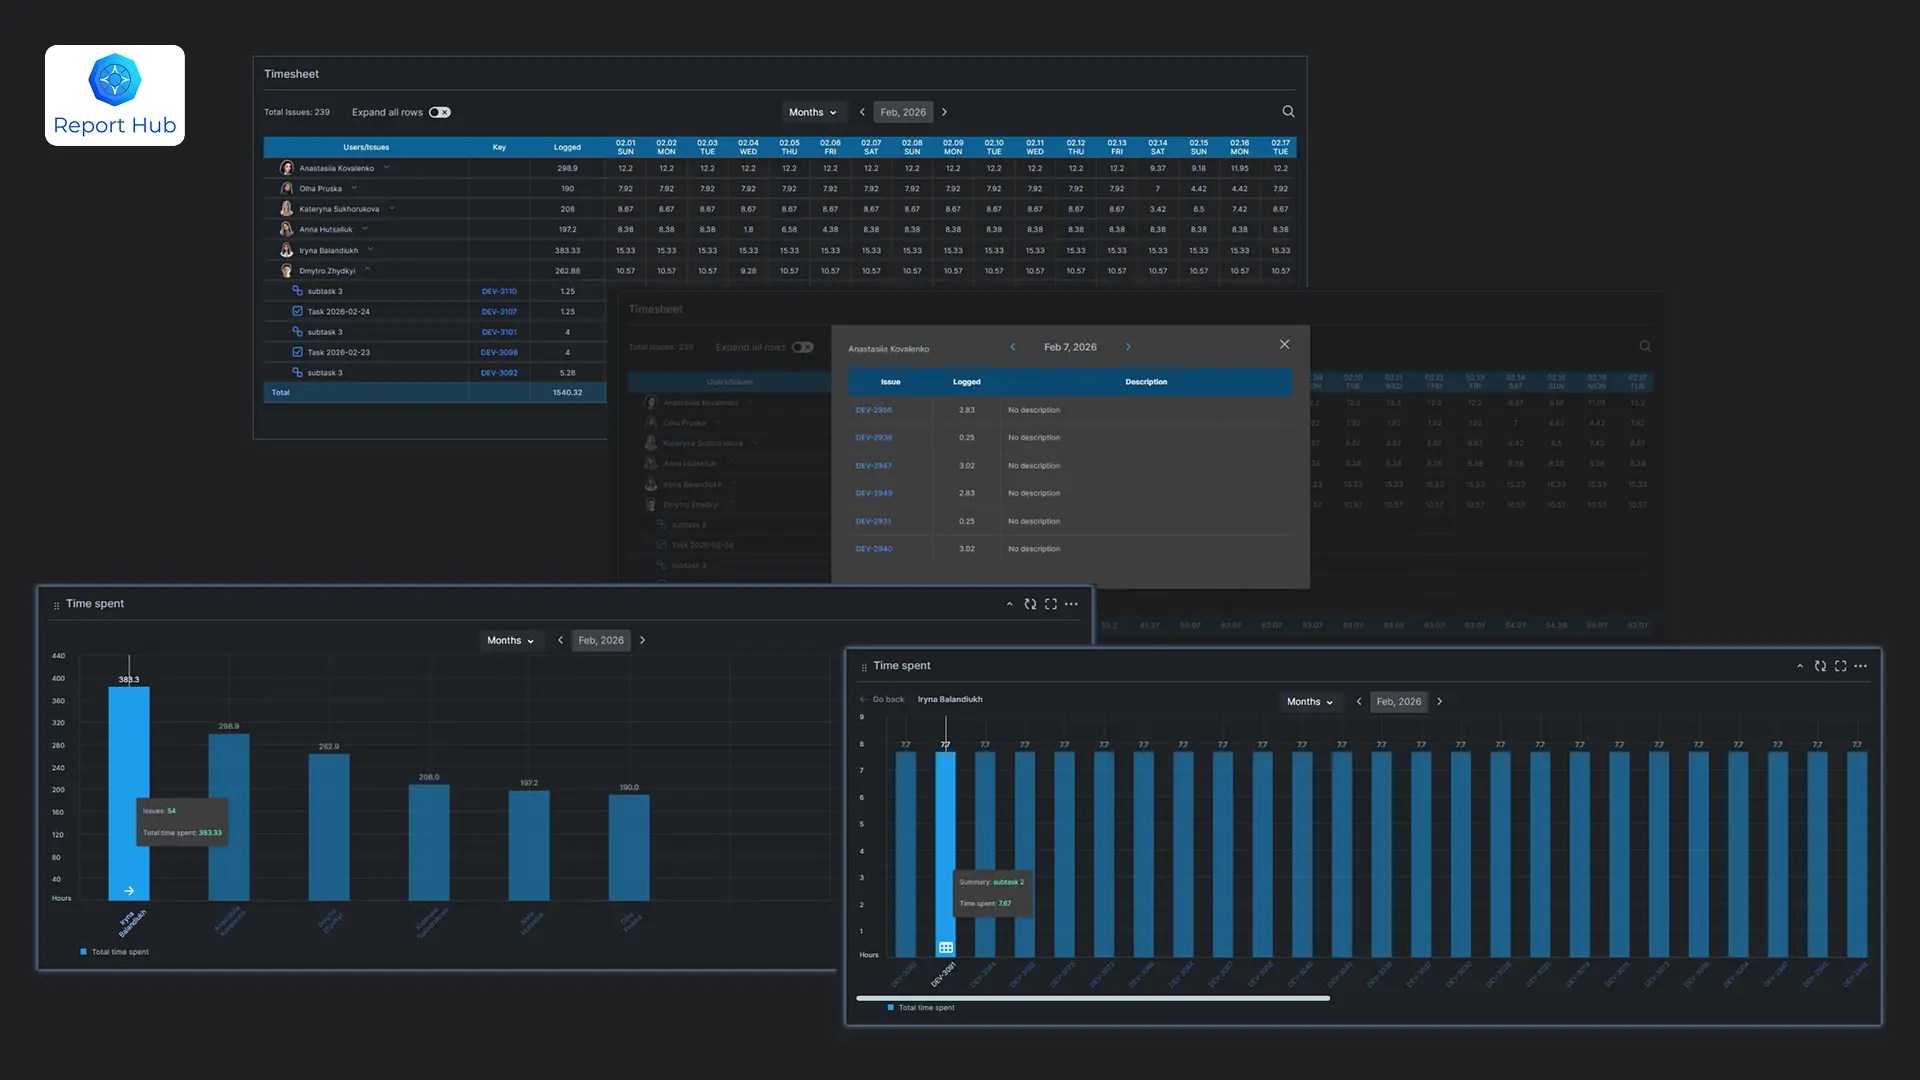Click the 298.9 bar in left chart

click(x=229, y=817)
